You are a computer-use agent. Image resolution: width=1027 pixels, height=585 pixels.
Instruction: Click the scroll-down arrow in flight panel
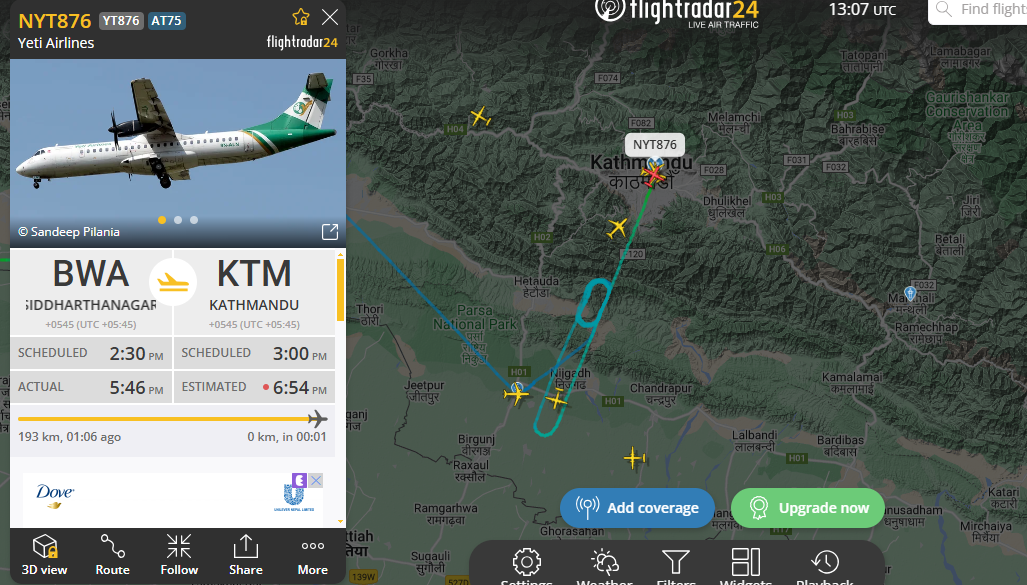pos(340,521)
